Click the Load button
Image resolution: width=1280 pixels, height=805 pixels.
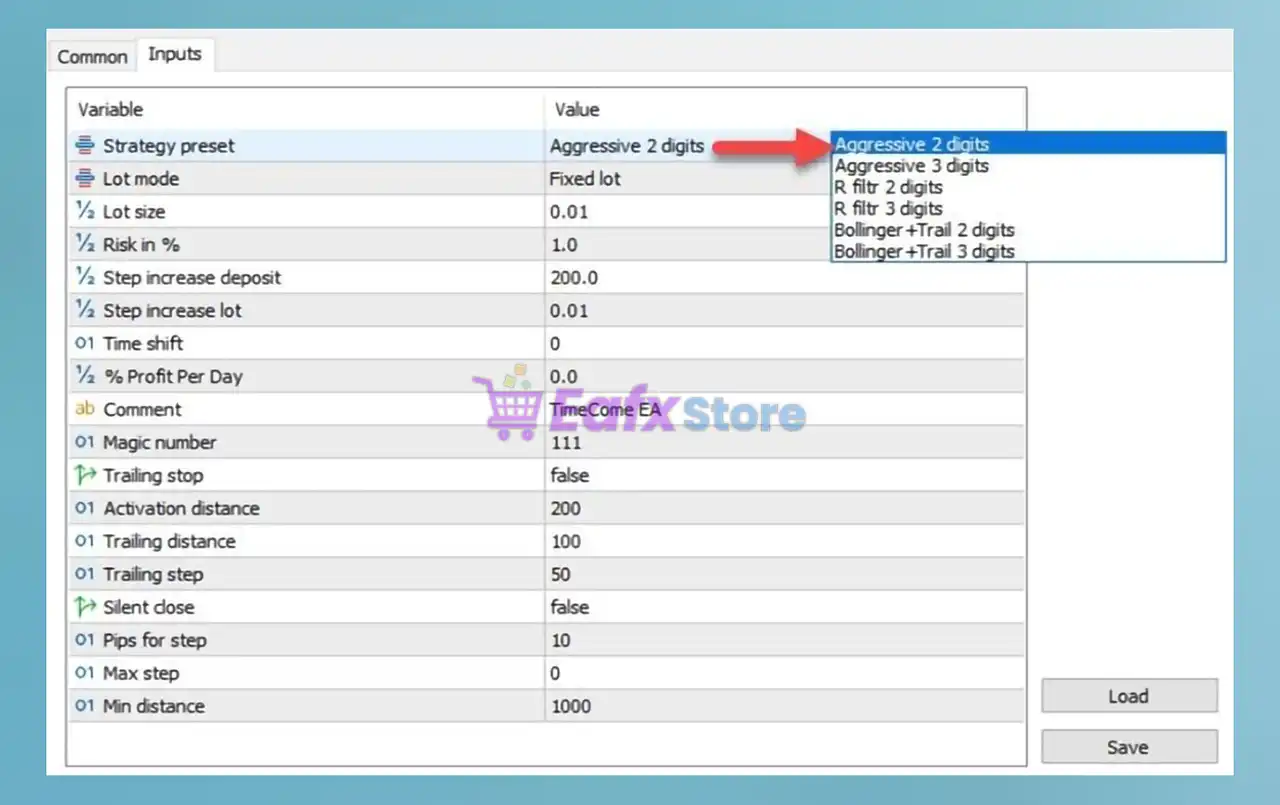tap(1129, 697)
